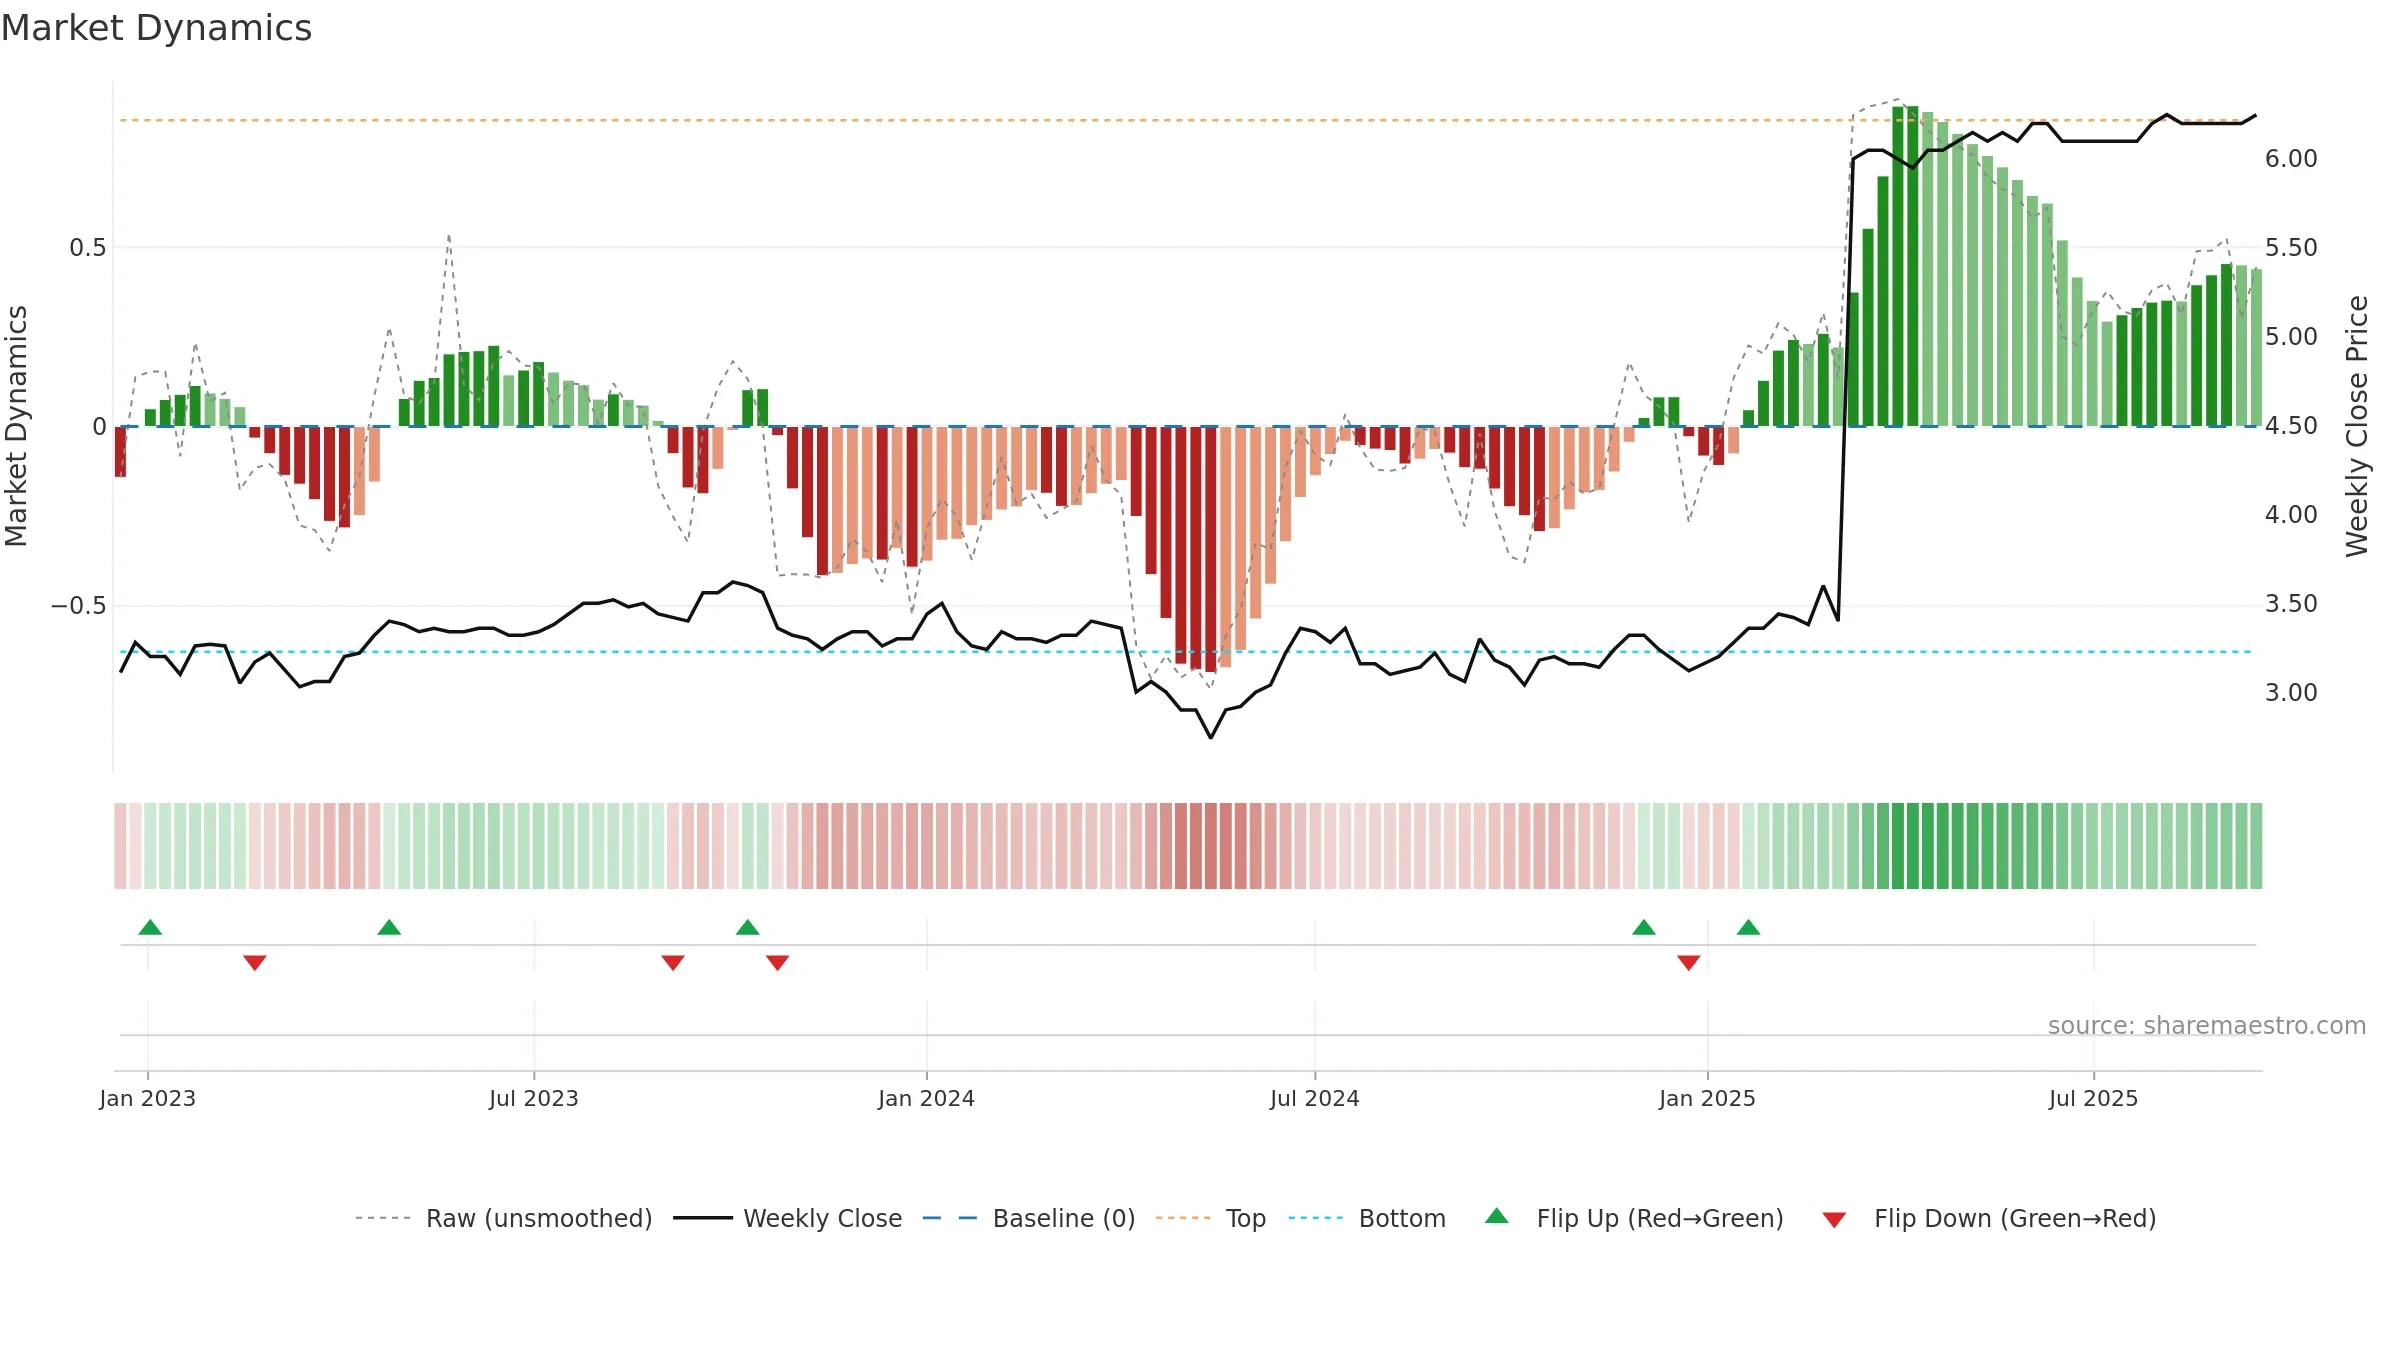Image resolution: width=2400 pixels, height=1350 pixels.
Task: Toggle the Top legend entry
Action: pos(1211,1218)
